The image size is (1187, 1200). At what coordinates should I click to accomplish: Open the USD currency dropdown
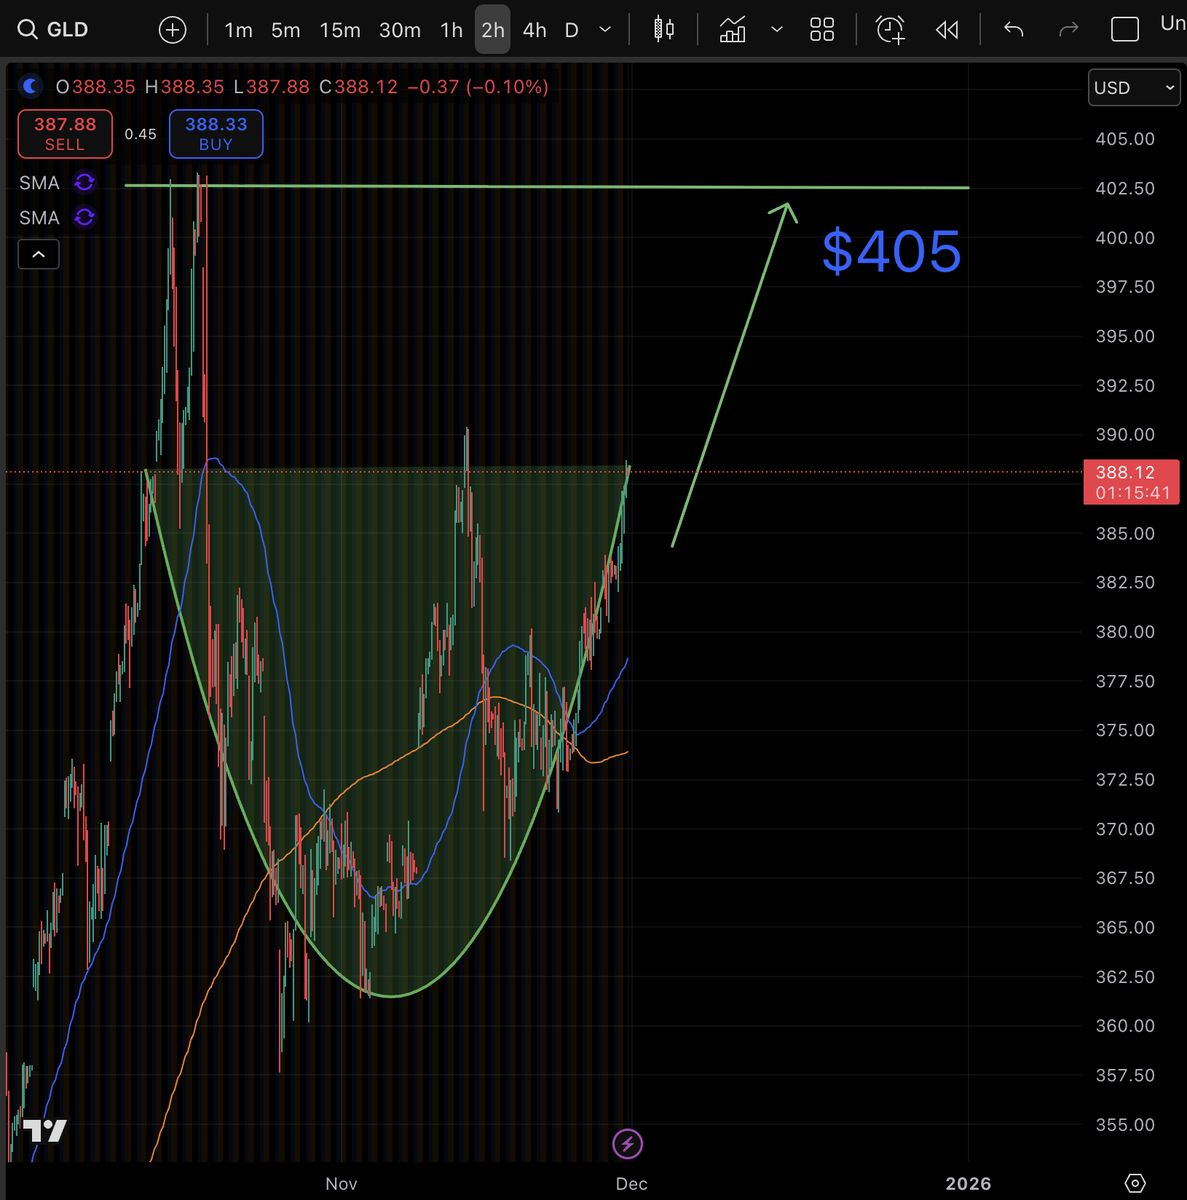pyautogui.click(x=1133, y=87)
